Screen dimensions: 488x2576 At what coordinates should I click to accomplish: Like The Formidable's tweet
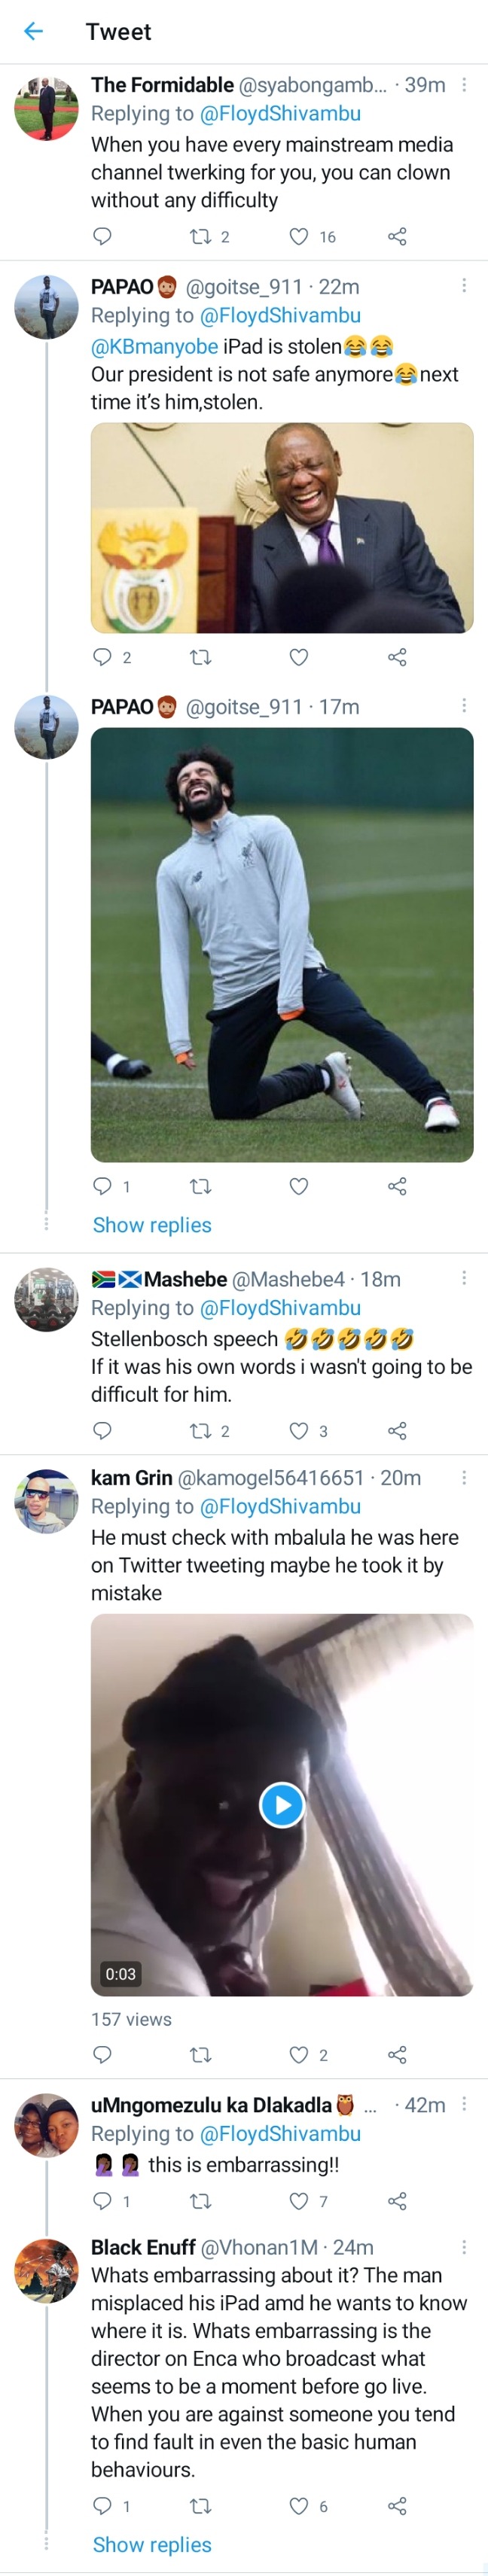coord(298,237)
